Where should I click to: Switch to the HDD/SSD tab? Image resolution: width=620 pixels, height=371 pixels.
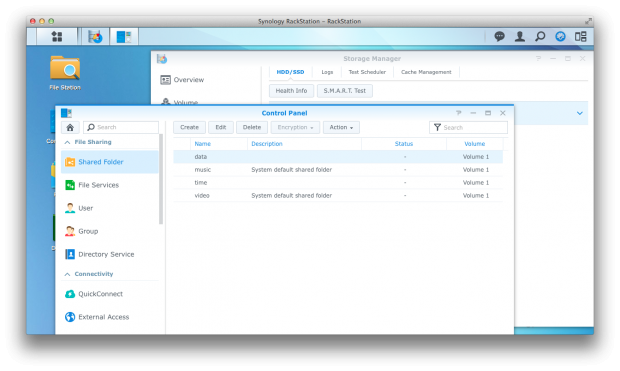(x=290, y=72)
